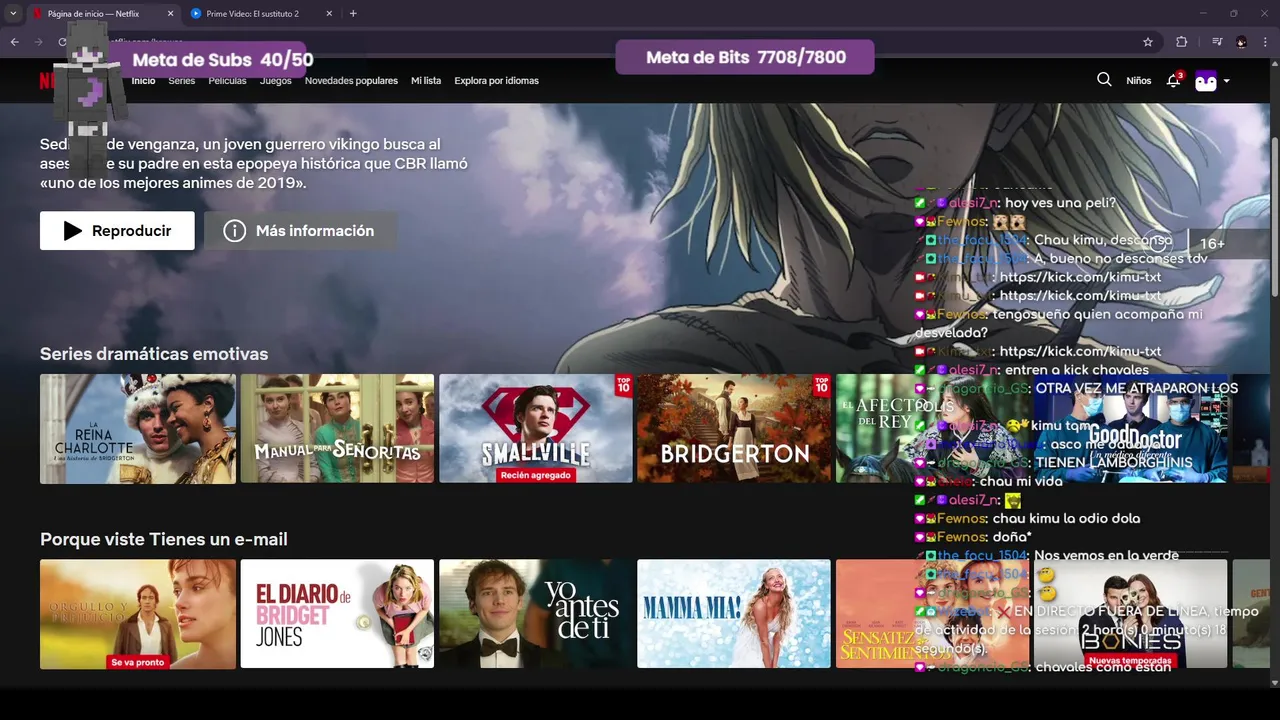
Task: Open Bridgerton thumbnail
Action: [x=734, y=429]
